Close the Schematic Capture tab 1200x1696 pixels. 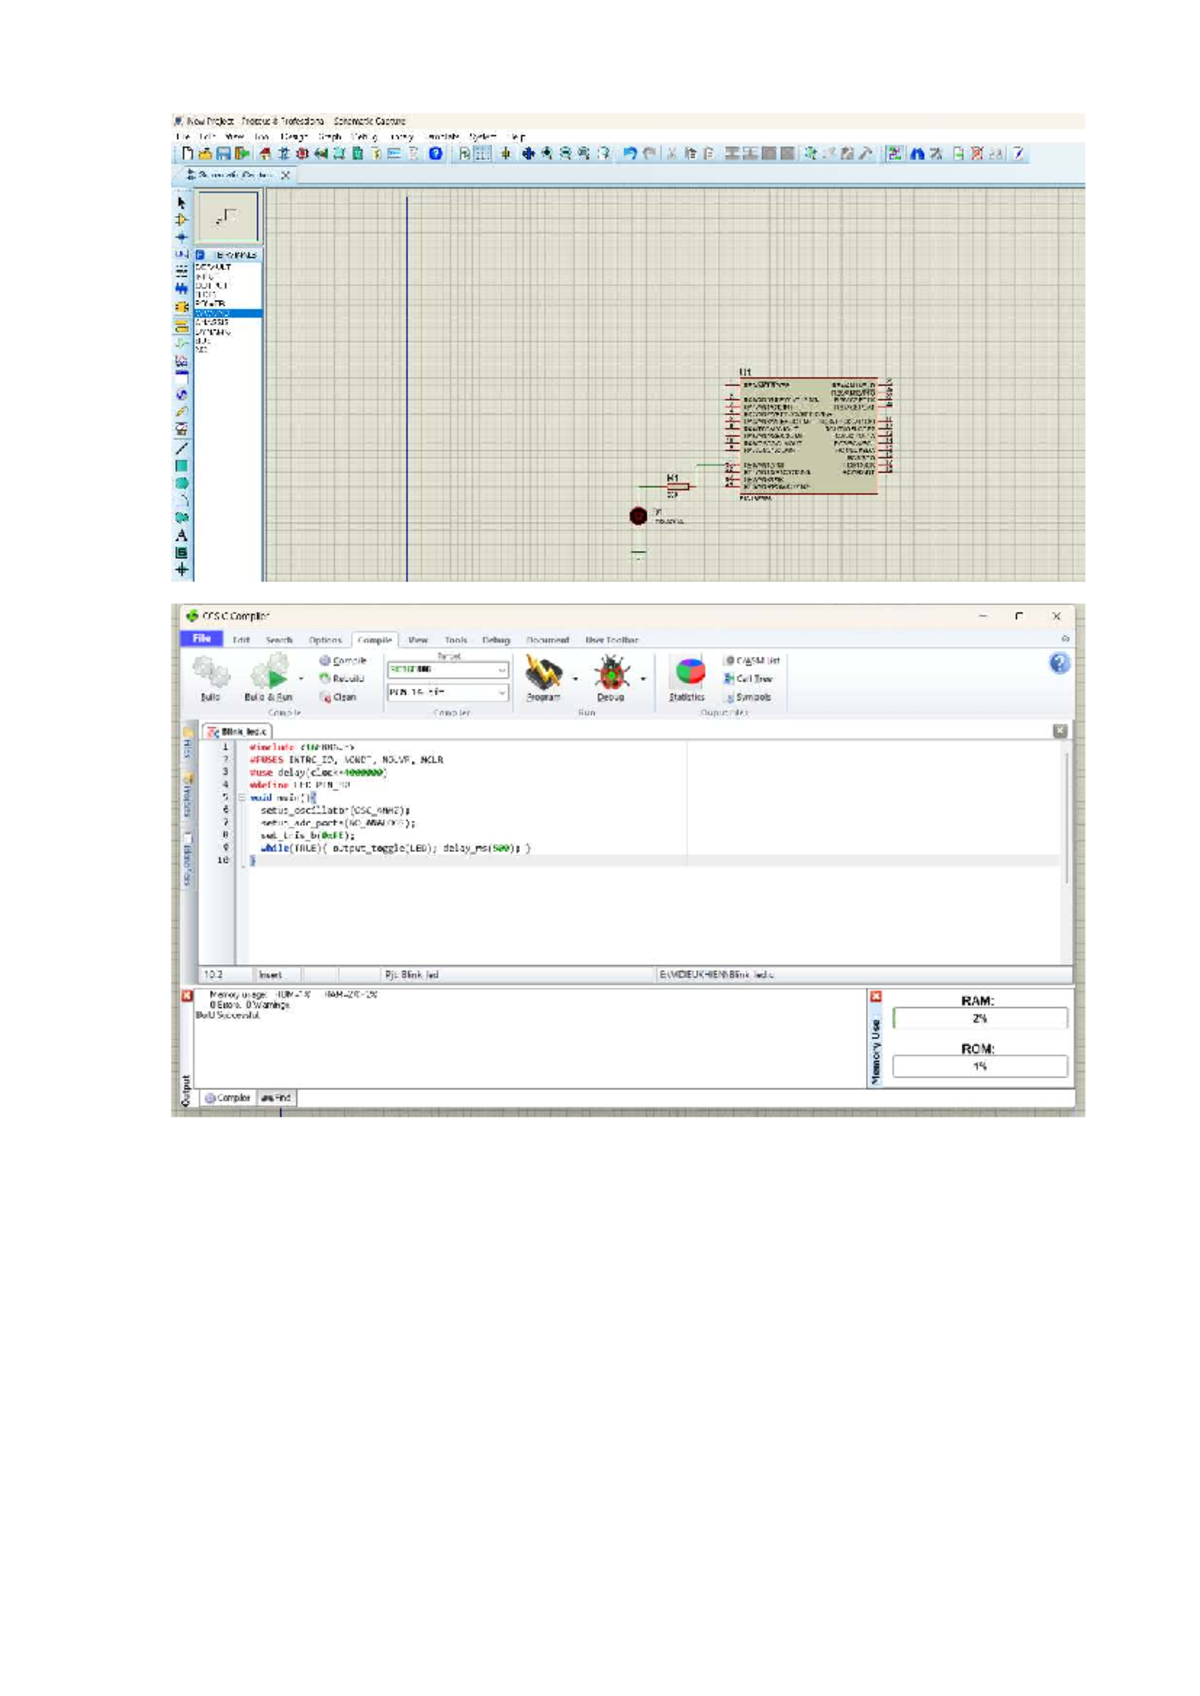[x=286, y=175]
